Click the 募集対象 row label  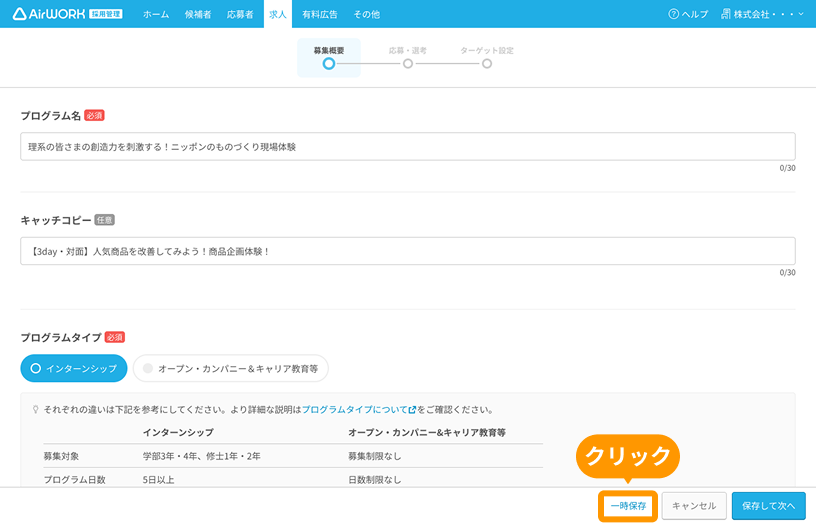click(x=61, y=456)
